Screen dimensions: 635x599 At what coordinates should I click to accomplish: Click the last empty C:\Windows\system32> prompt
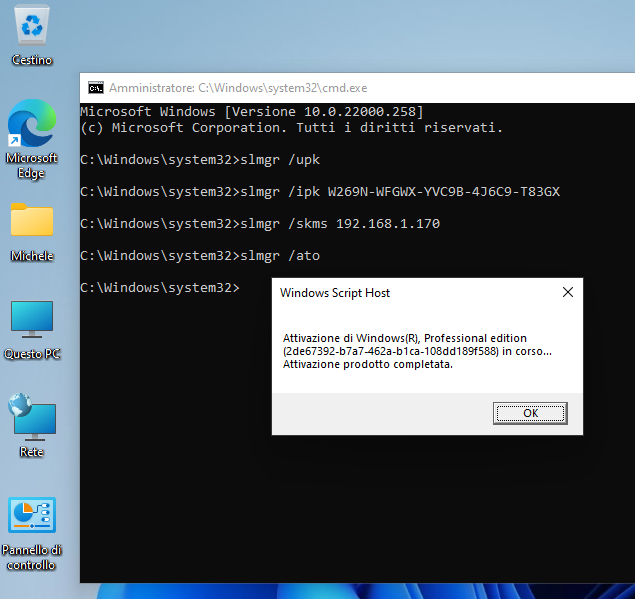(x=160, y=288)
